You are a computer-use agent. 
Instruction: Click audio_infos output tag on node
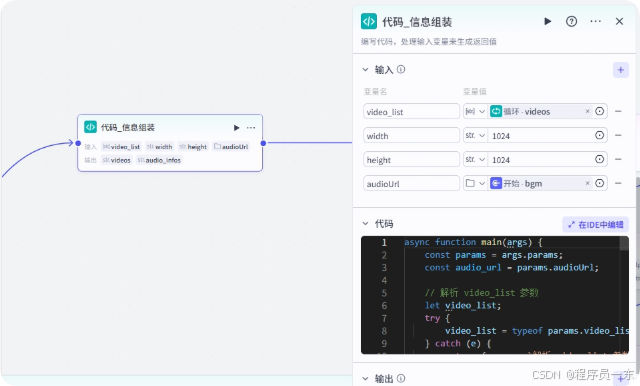coord(159,160)
